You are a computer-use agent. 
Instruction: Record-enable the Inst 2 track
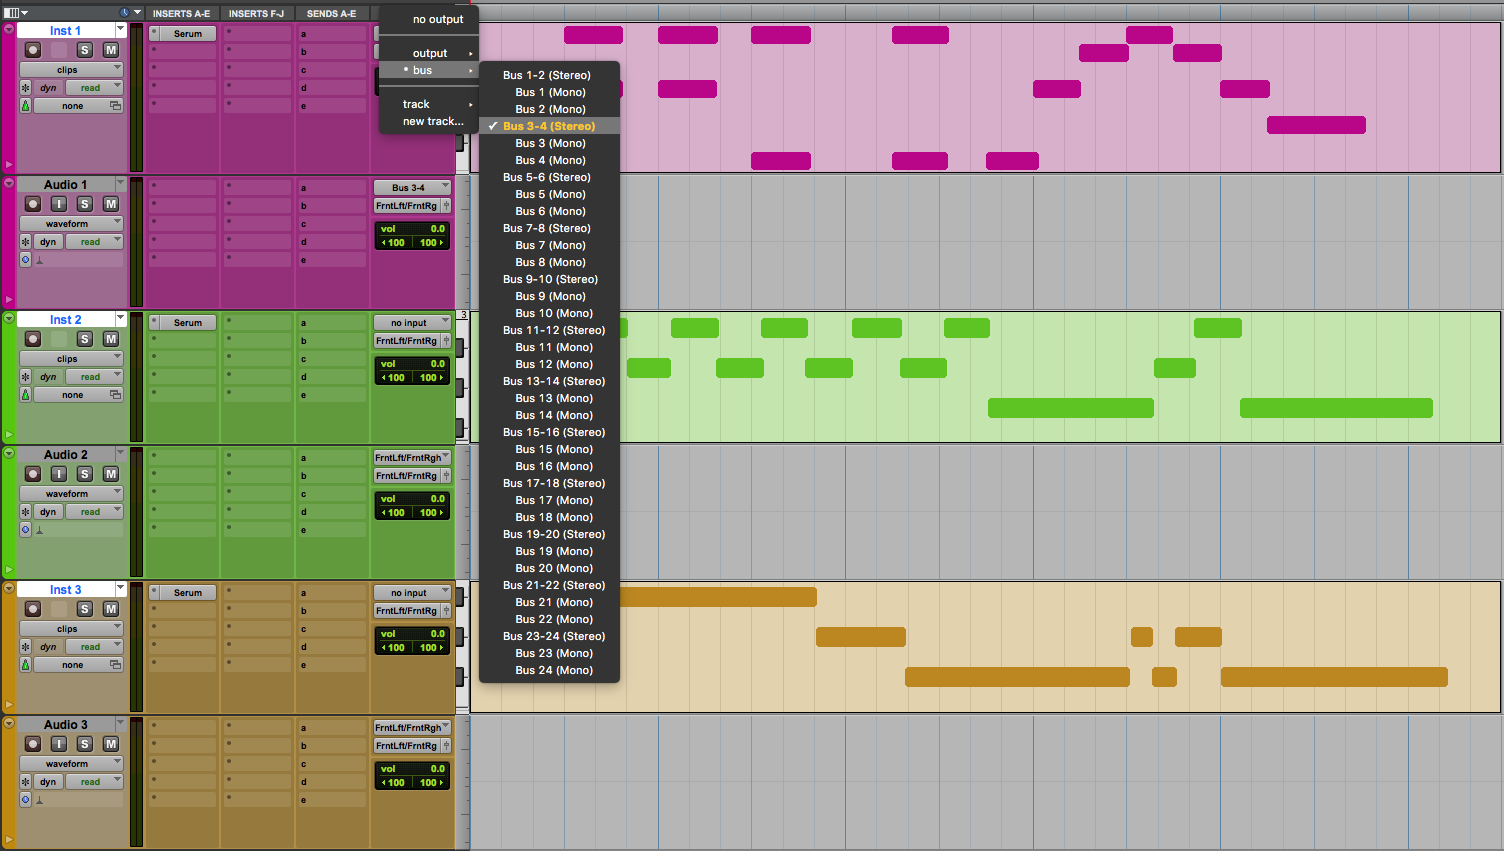click(x=33, y=339)
